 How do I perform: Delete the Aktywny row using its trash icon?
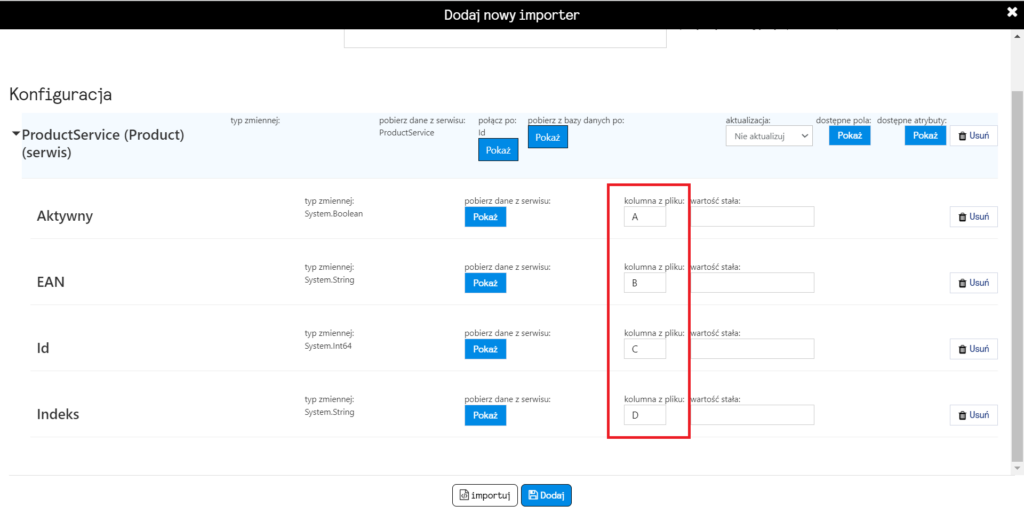point(974,217)
